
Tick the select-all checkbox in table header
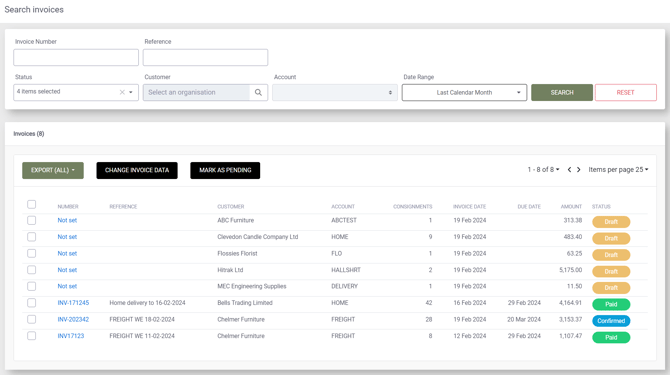pyautogui.click(x=32, y=204)
